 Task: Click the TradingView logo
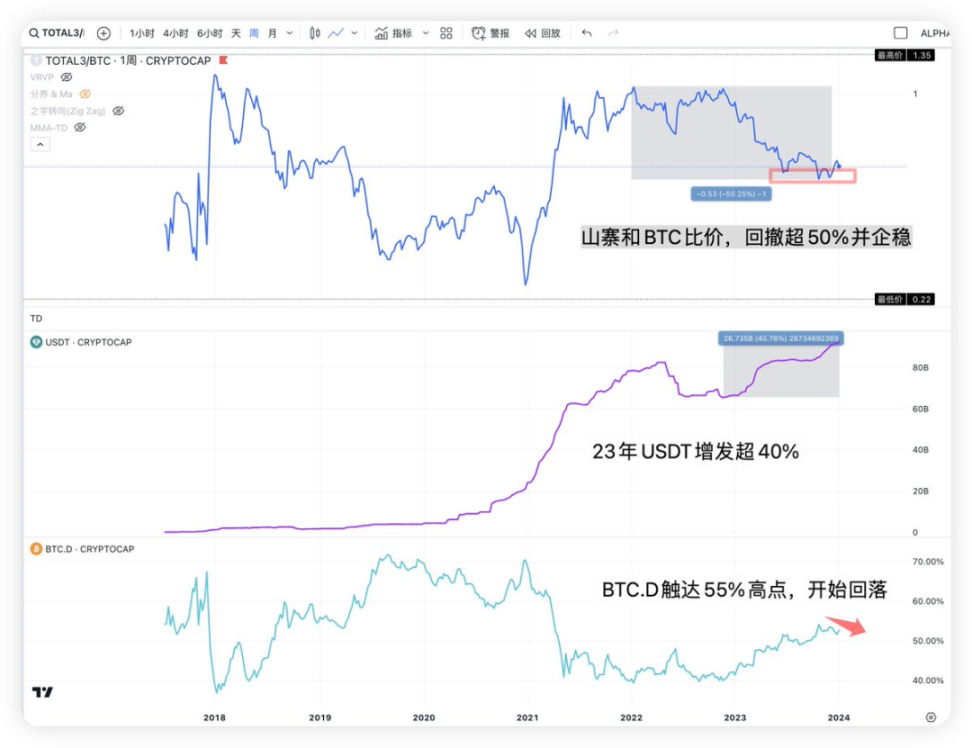[x=42, y=692]
